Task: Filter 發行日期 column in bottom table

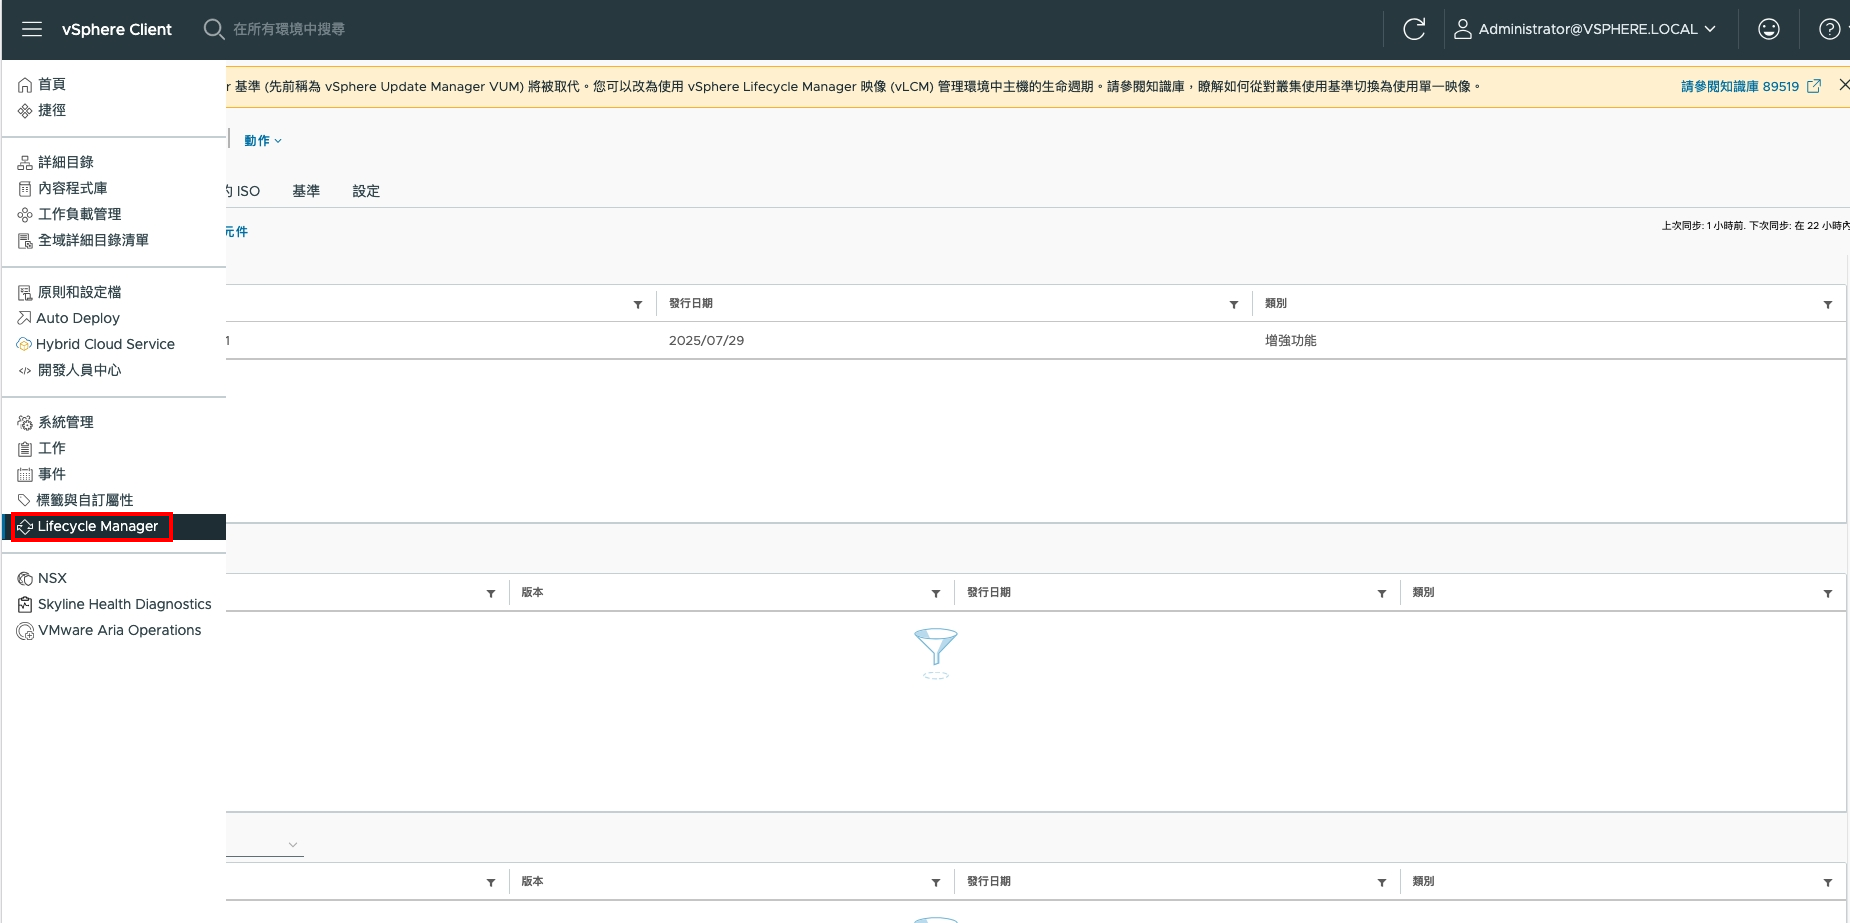Action: 1382,882
